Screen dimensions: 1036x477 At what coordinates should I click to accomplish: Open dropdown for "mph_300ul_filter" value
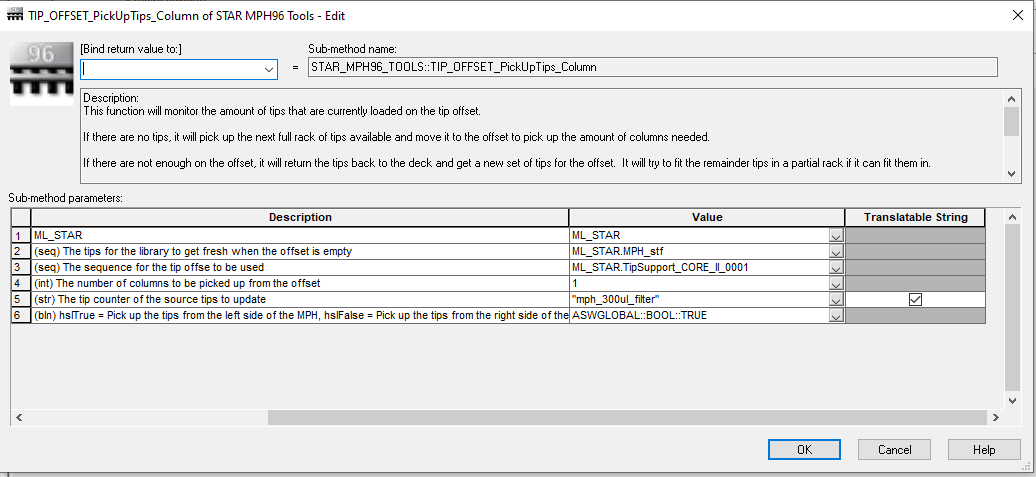point(836,299)
